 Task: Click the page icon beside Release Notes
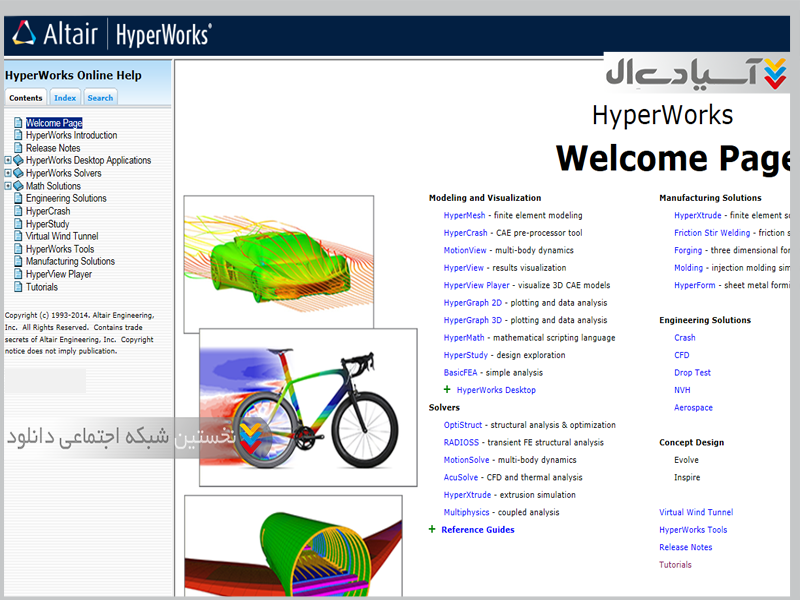click(x=18, y=148)
